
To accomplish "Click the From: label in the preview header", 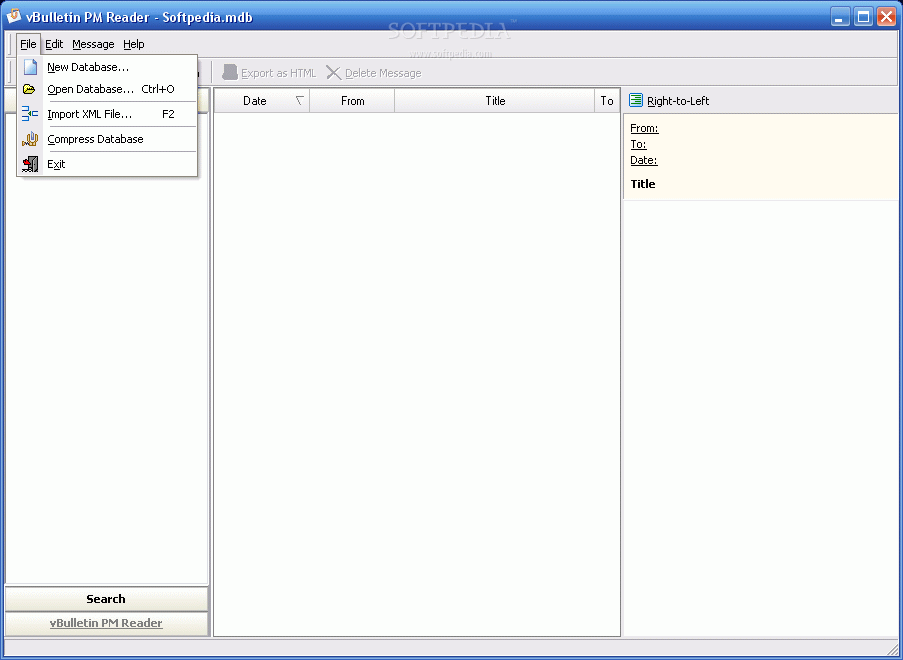I will tap(644, 128).
